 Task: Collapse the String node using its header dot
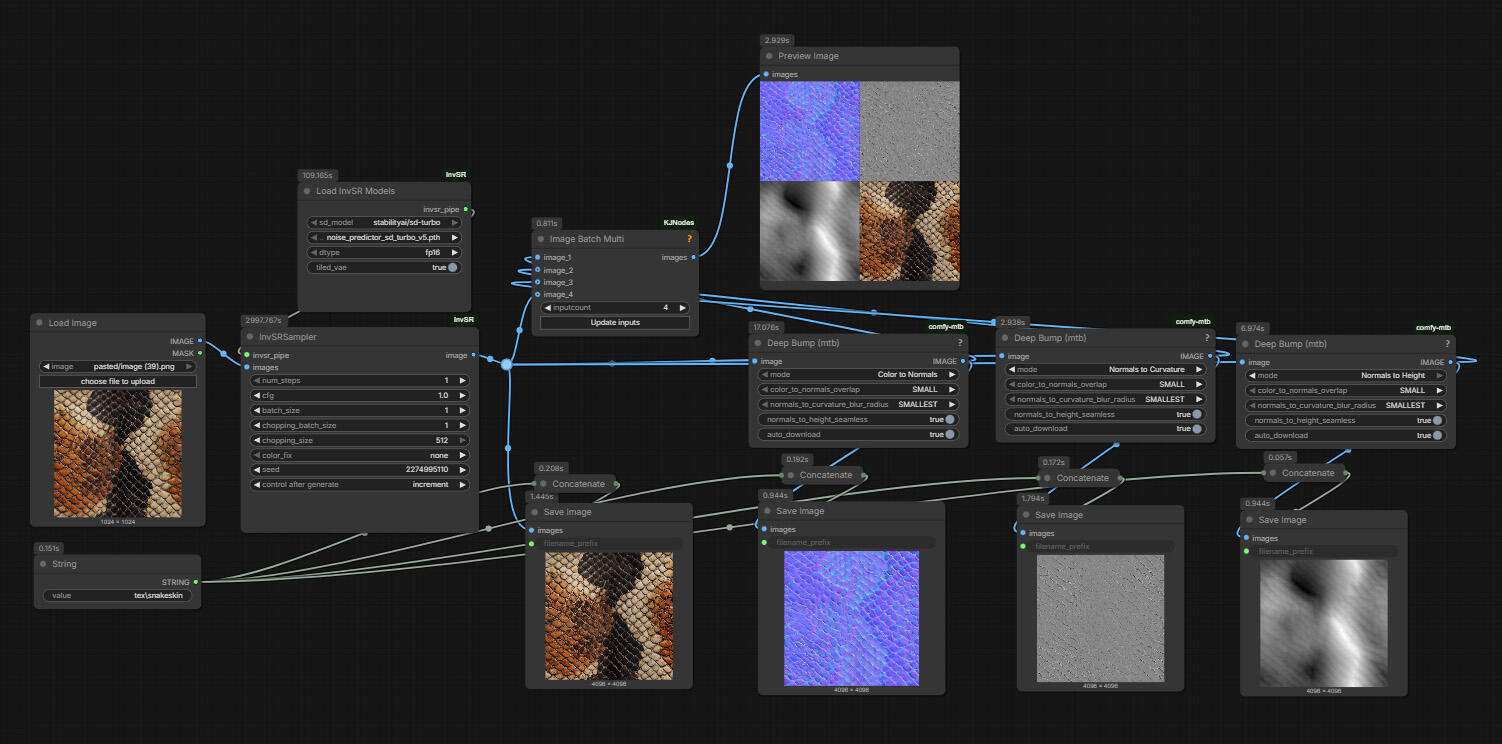coord(43,564)
